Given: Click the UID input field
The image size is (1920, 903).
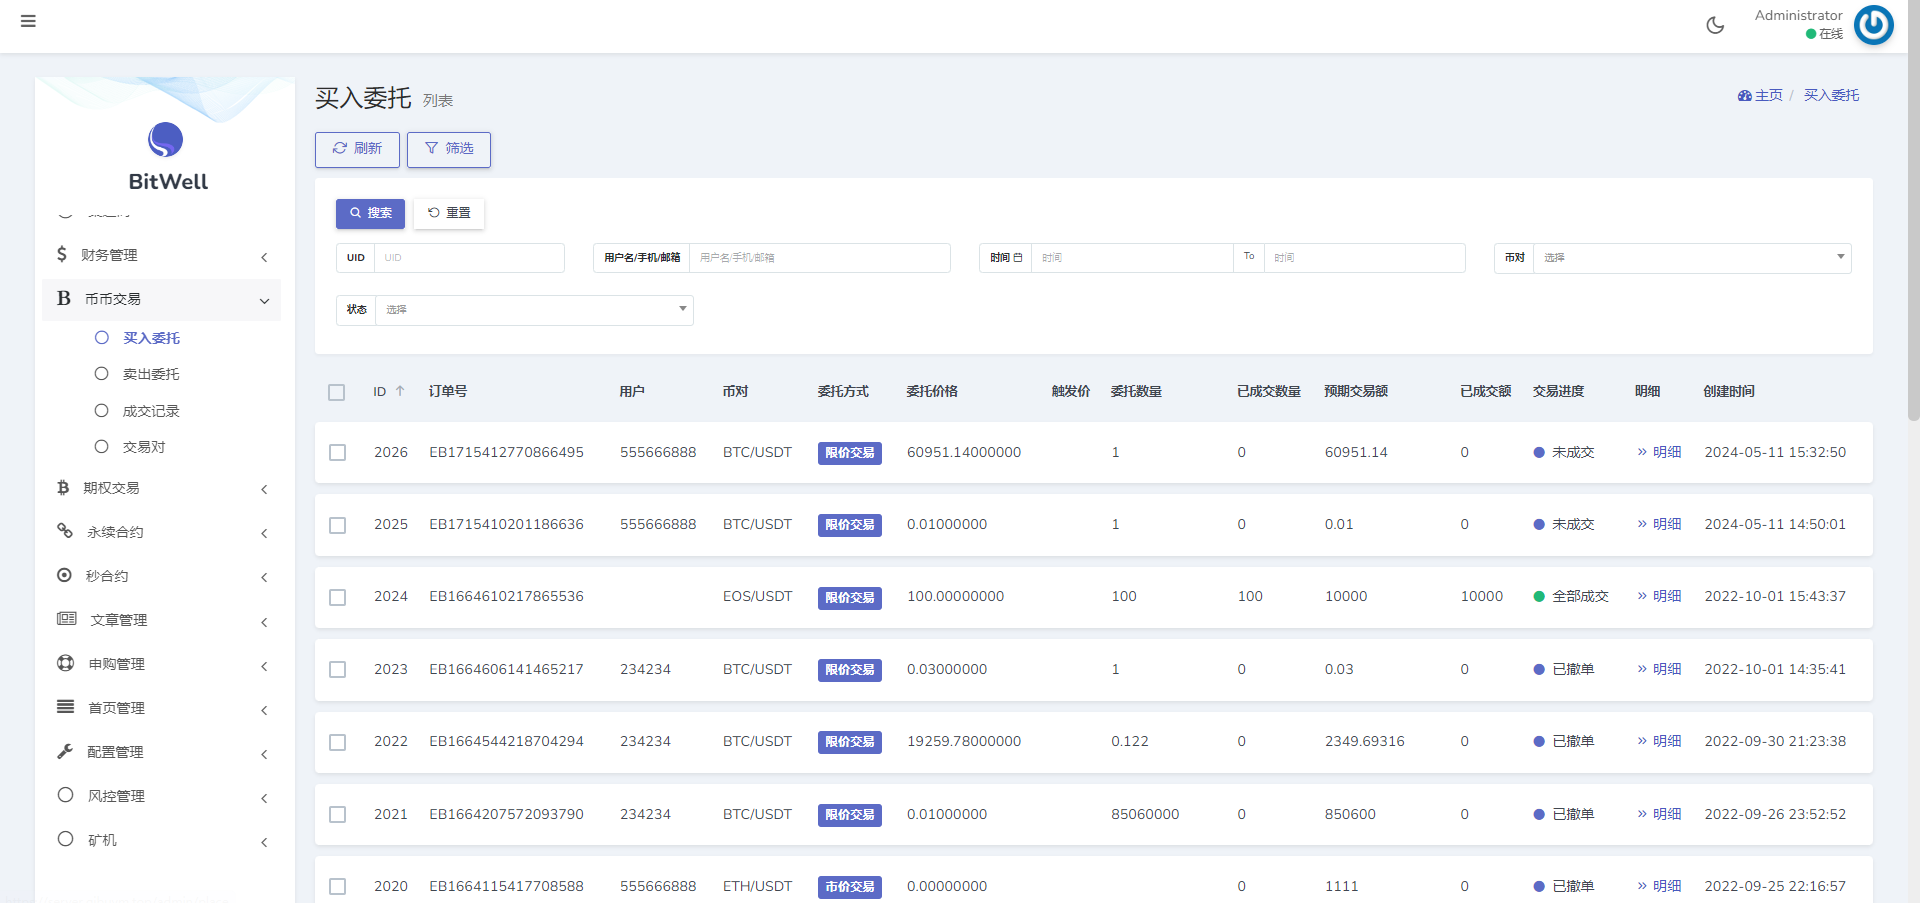Looking at the screenshot, I should [x=468, y=258].
